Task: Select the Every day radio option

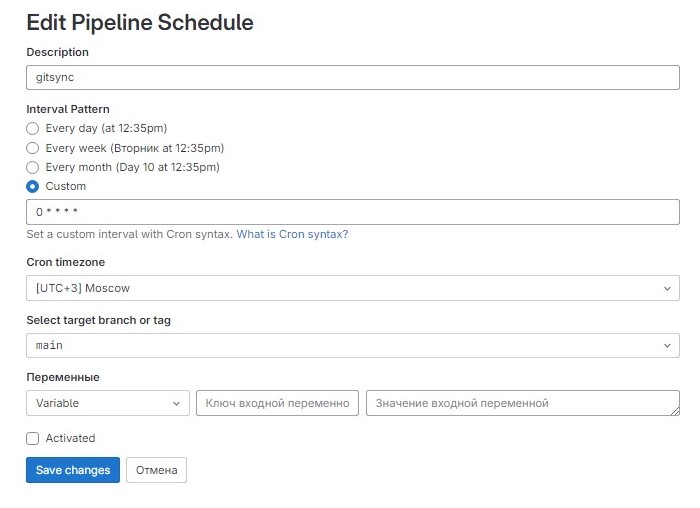Action: click(x=33, y=129)
